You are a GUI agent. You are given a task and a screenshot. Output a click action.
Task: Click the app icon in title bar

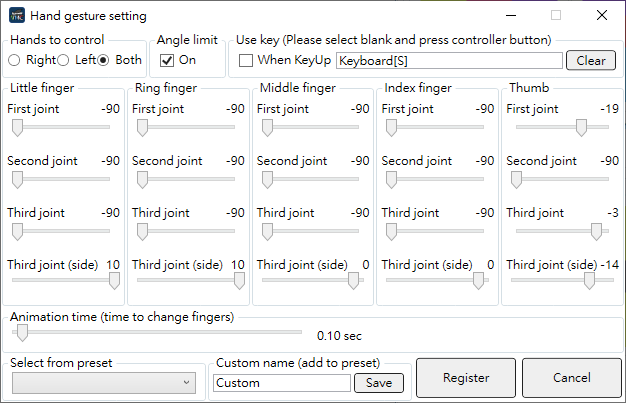[17, 16]
